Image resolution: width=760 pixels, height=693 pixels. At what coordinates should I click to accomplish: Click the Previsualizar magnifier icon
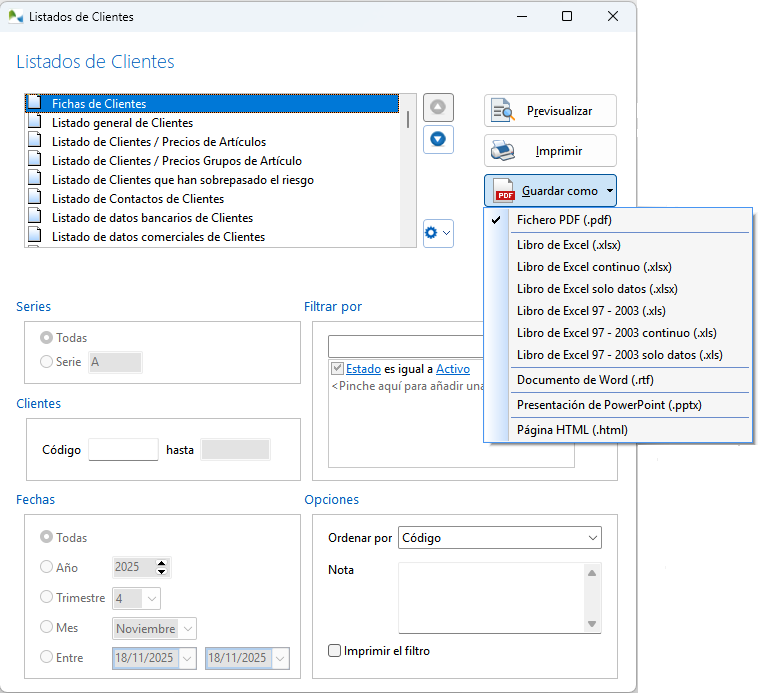(x=506, y=111)
